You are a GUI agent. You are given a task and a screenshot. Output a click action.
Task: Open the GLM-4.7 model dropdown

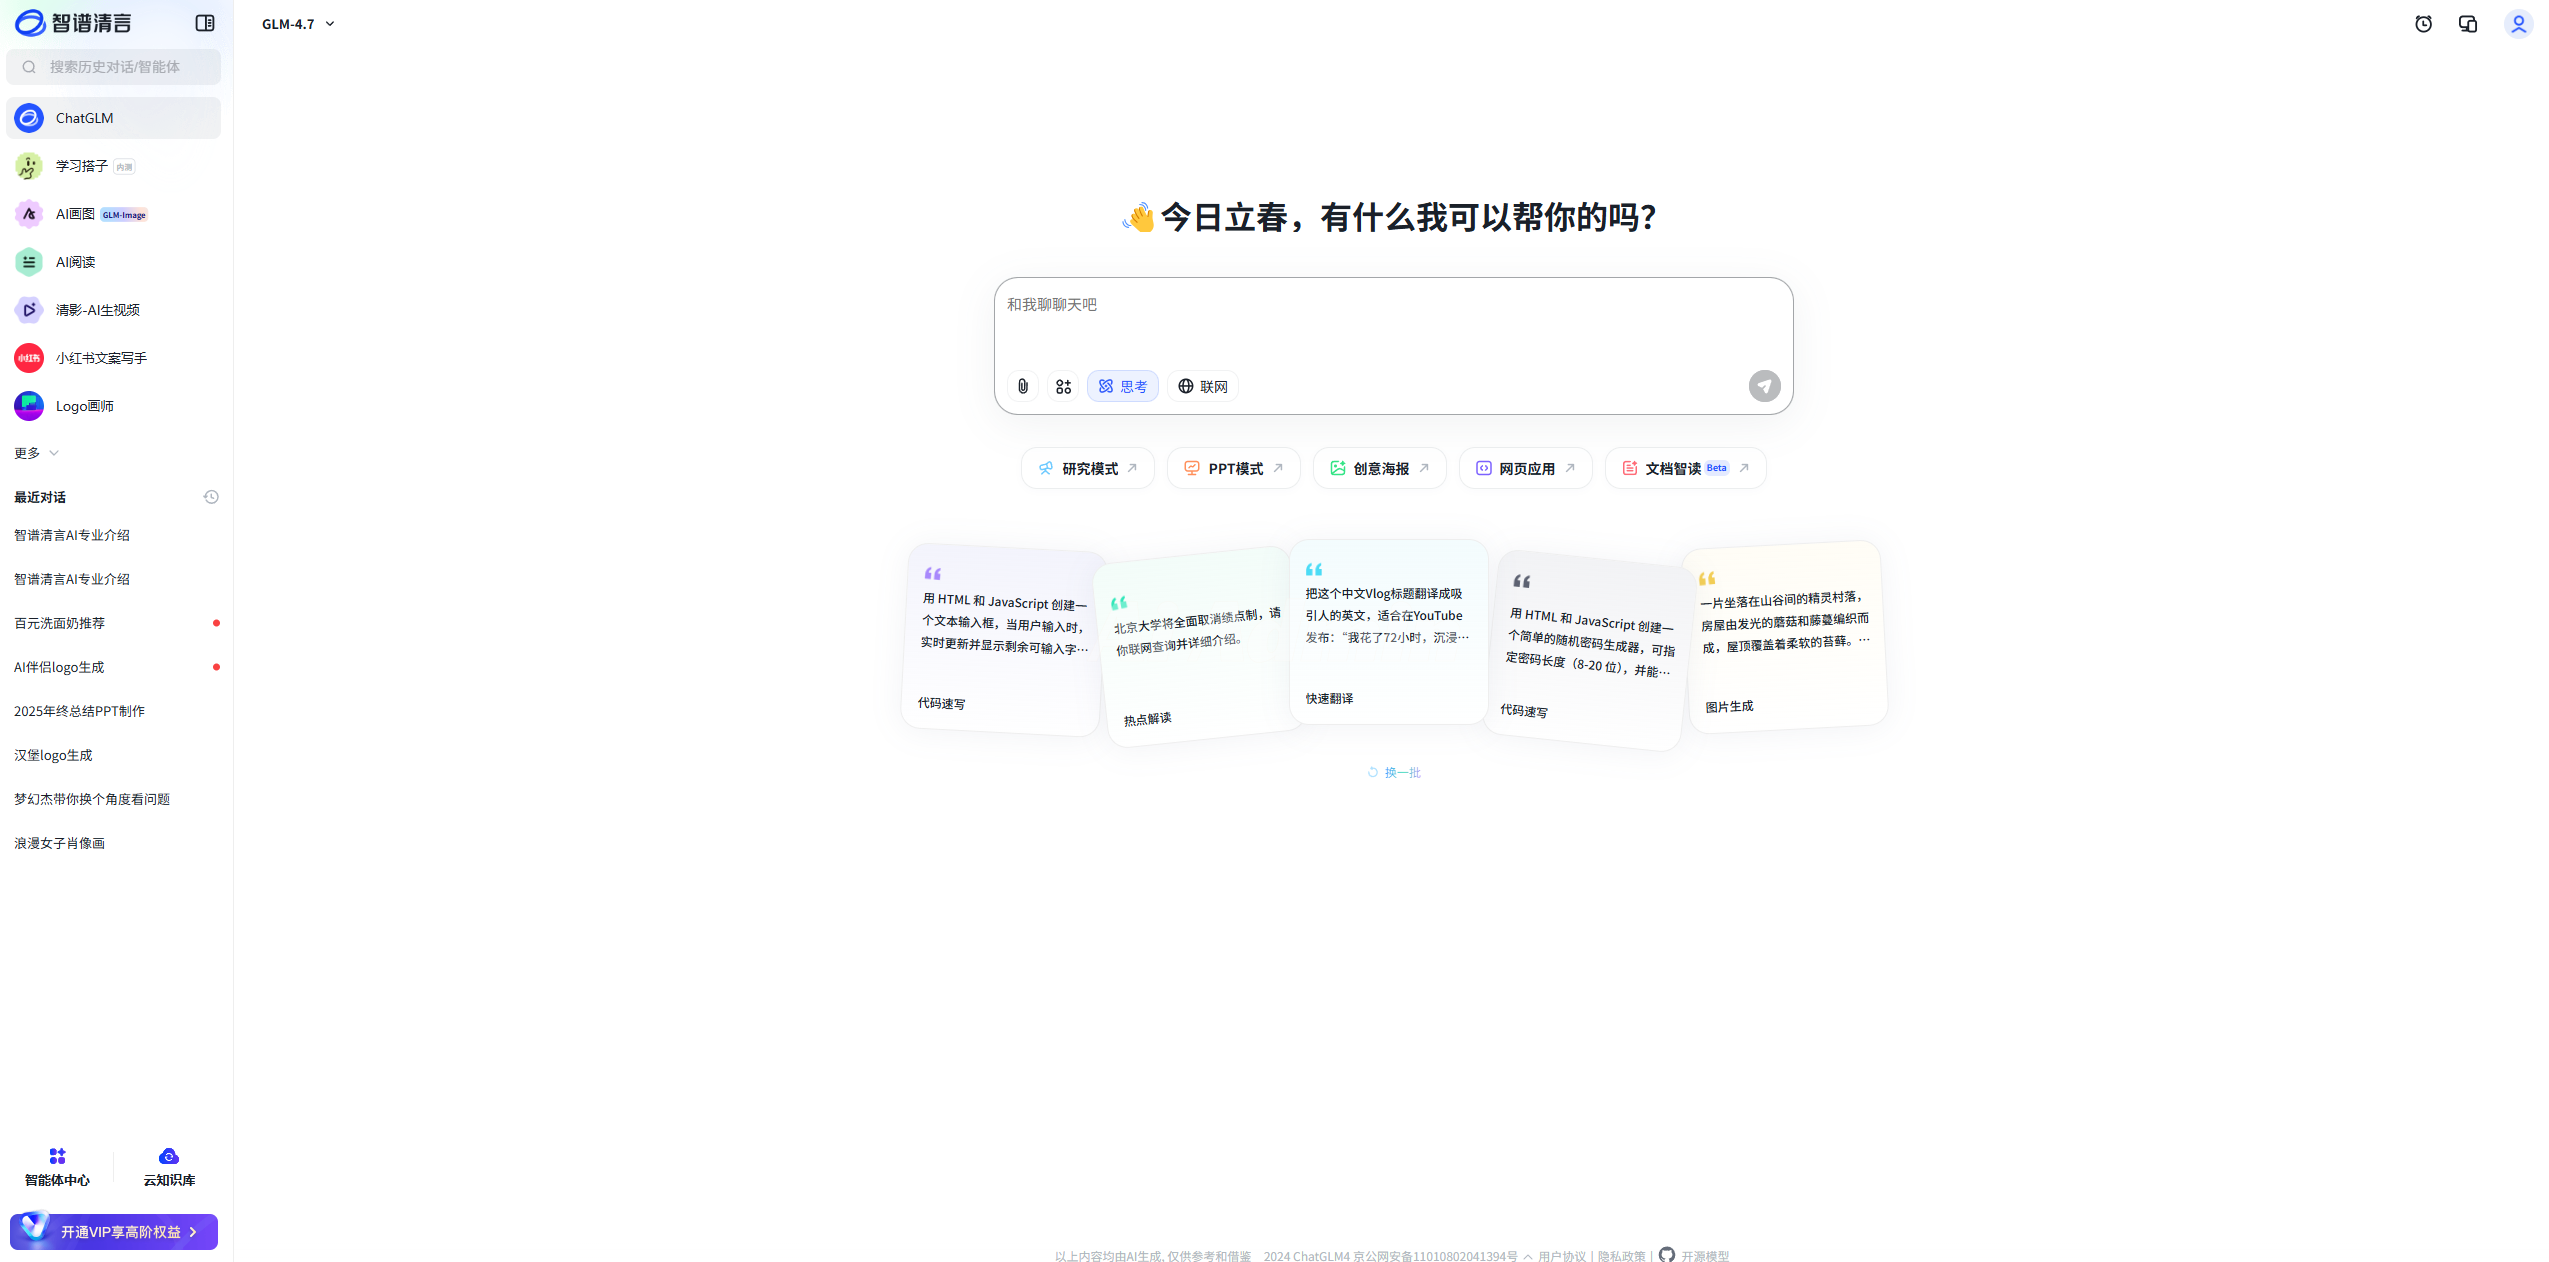(298, 24)
